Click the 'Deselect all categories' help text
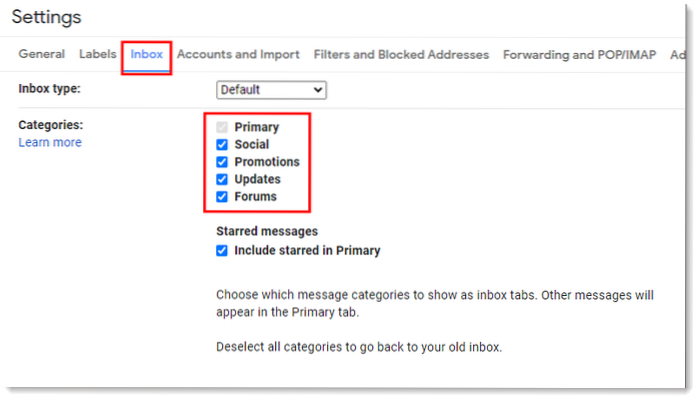This screenshot has height=400, width=697. point(358,347)
